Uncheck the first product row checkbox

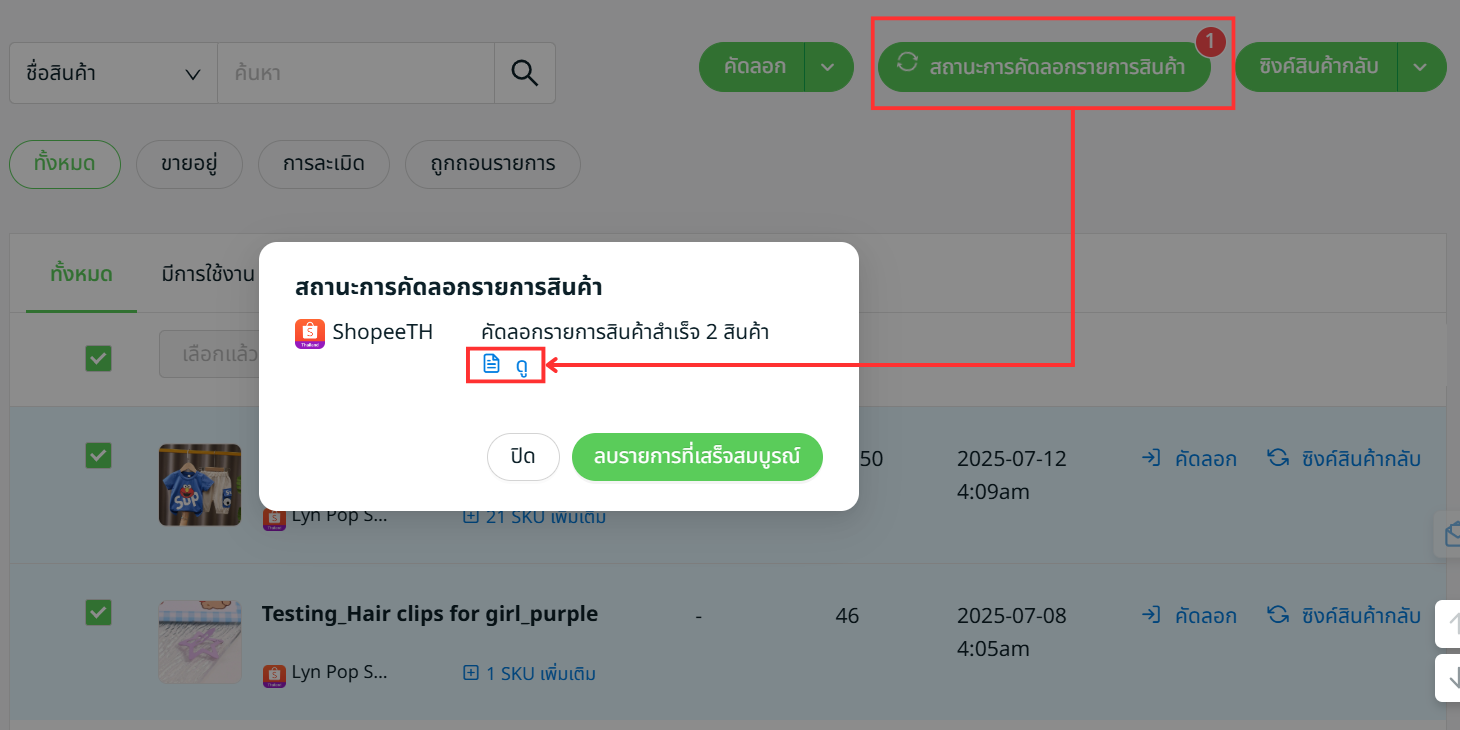(x=98, y=456)
